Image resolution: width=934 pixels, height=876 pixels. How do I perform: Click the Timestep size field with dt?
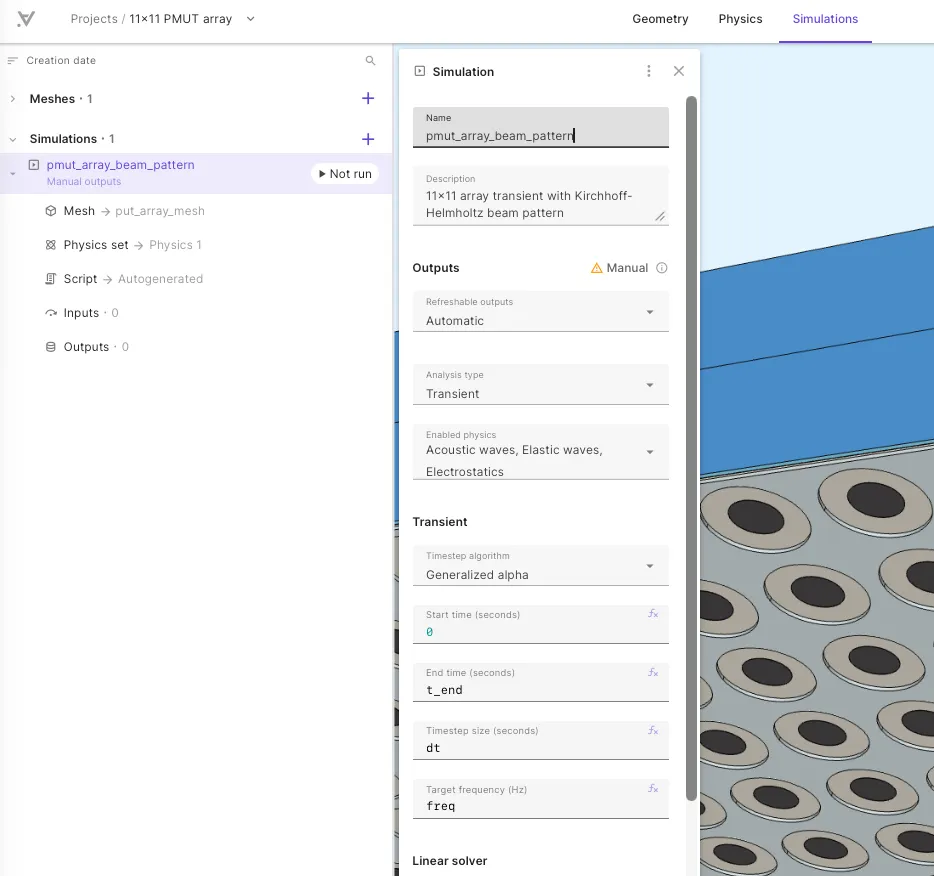pos(540,740)
